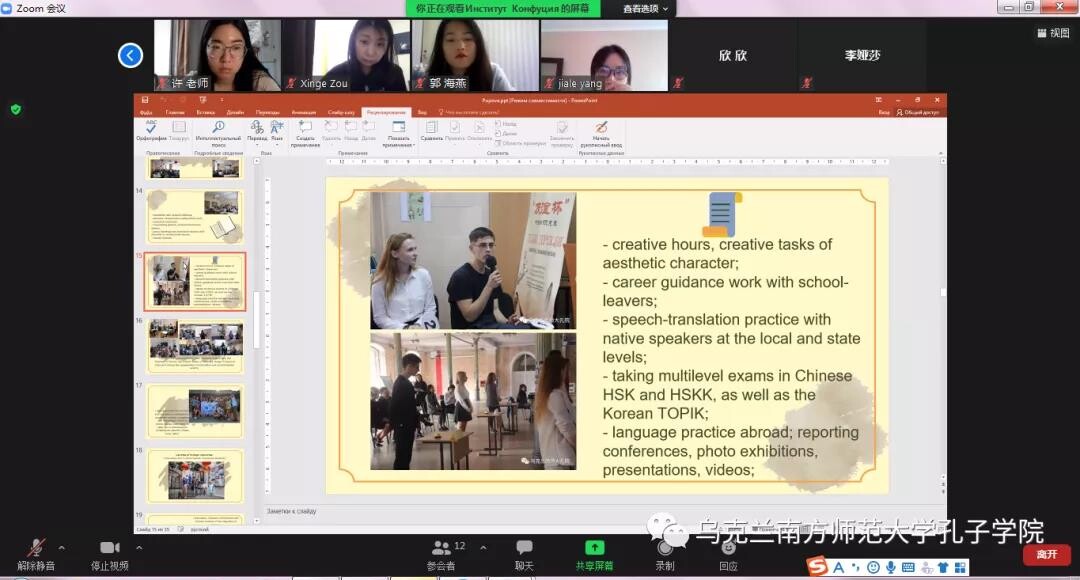Viewport: 1080px width, 580px height.
Task: Select slide 14 thumbnail
Action: 195,215
